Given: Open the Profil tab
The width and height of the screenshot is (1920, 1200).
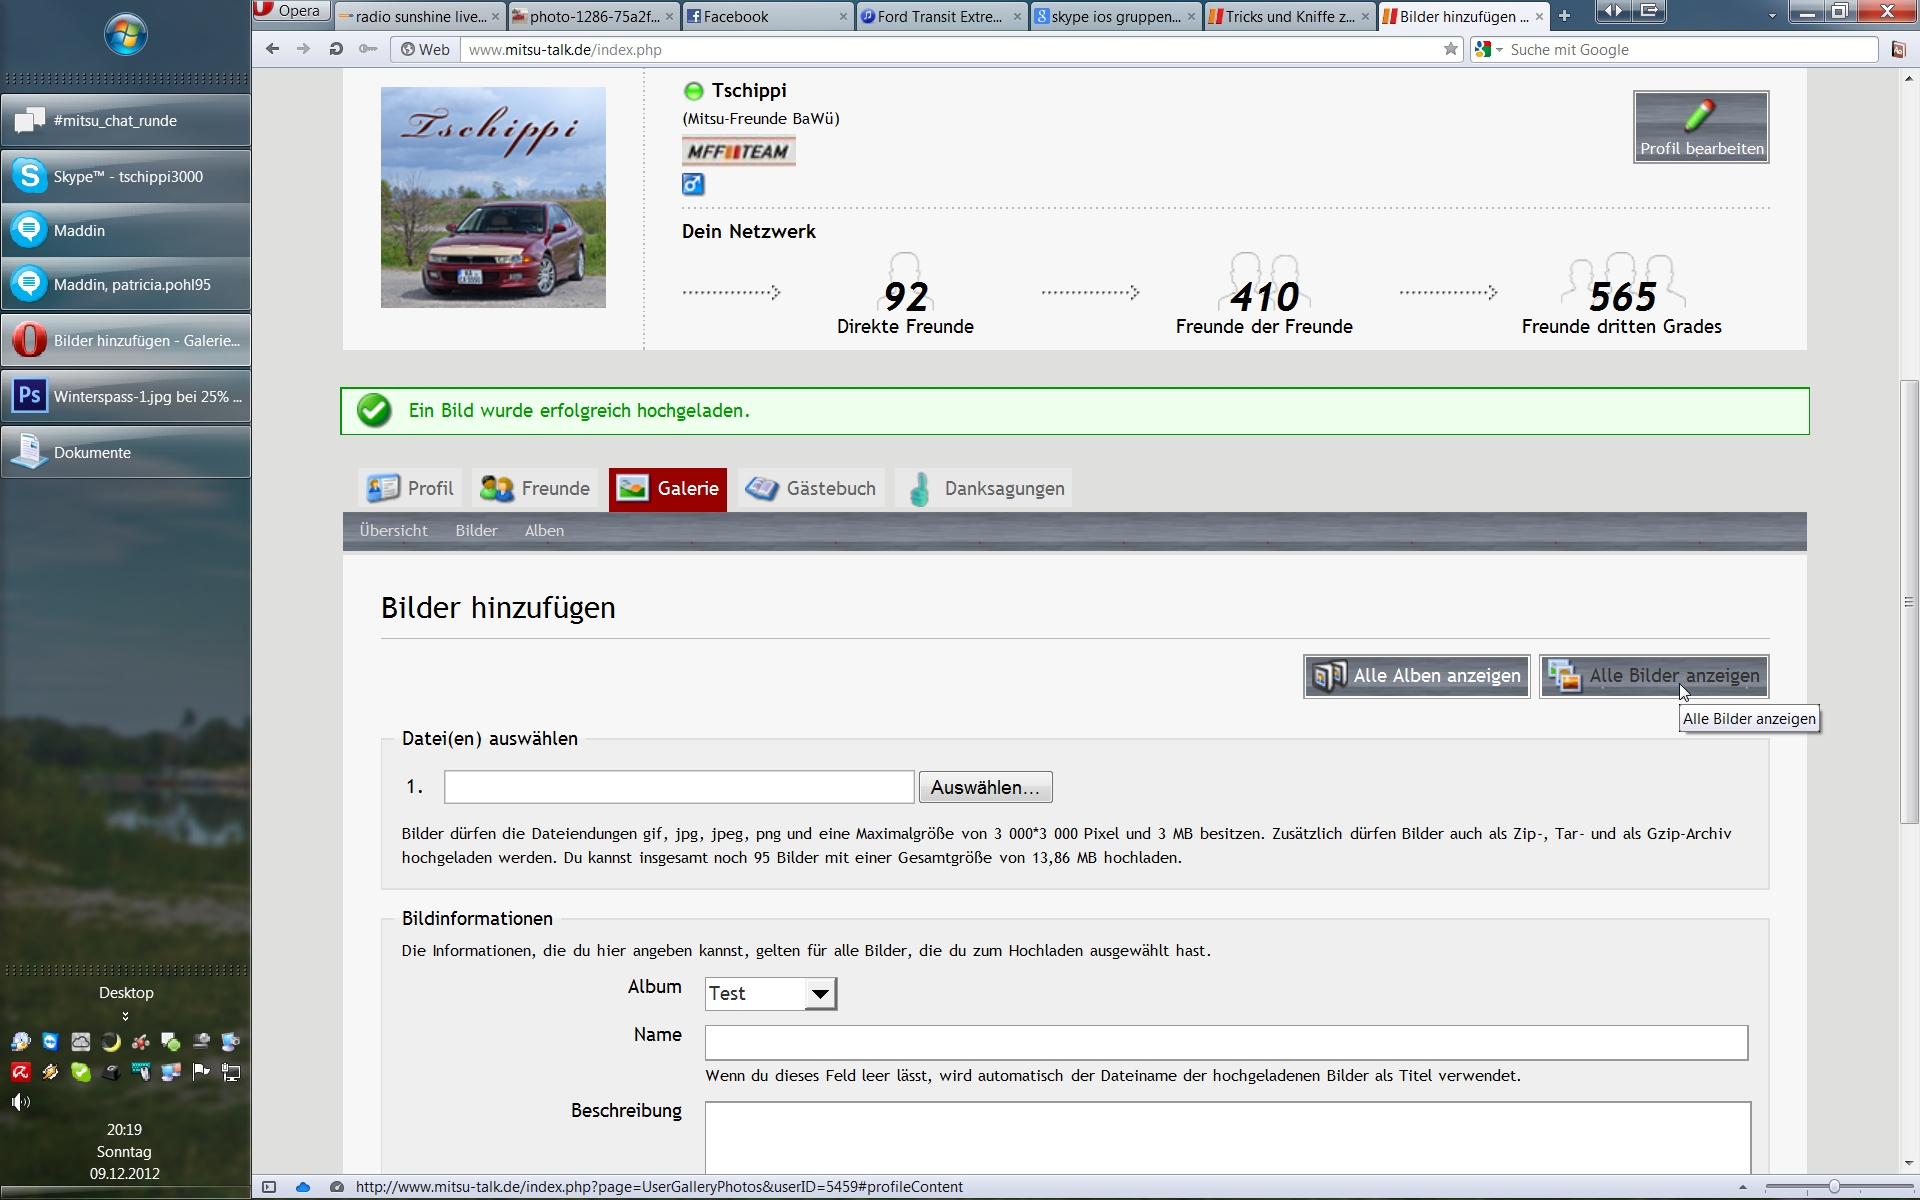Looking at the screenshot, I should coord(410,489).
